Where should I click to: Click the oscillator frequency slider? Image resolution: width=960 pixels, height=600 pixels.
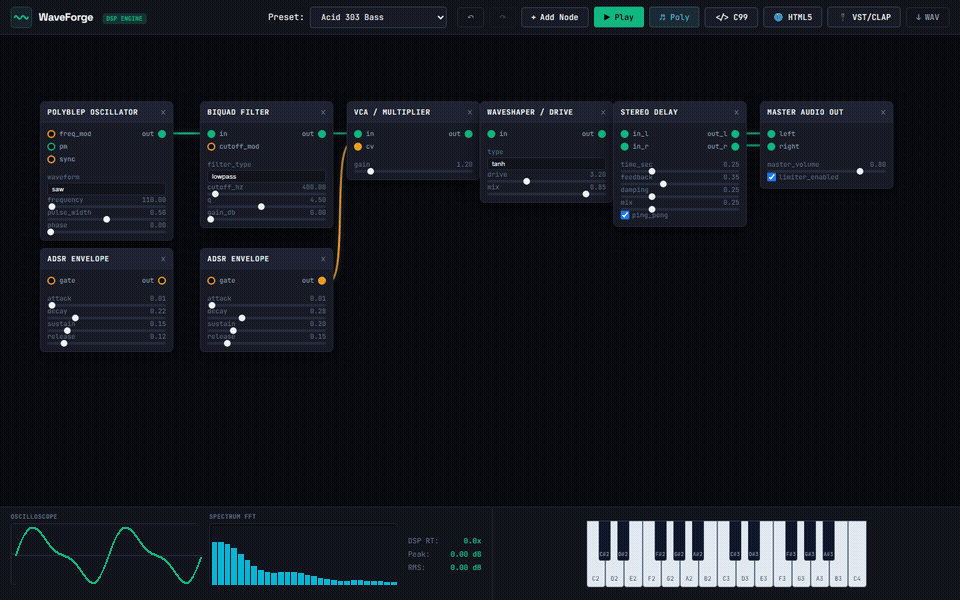107,207
